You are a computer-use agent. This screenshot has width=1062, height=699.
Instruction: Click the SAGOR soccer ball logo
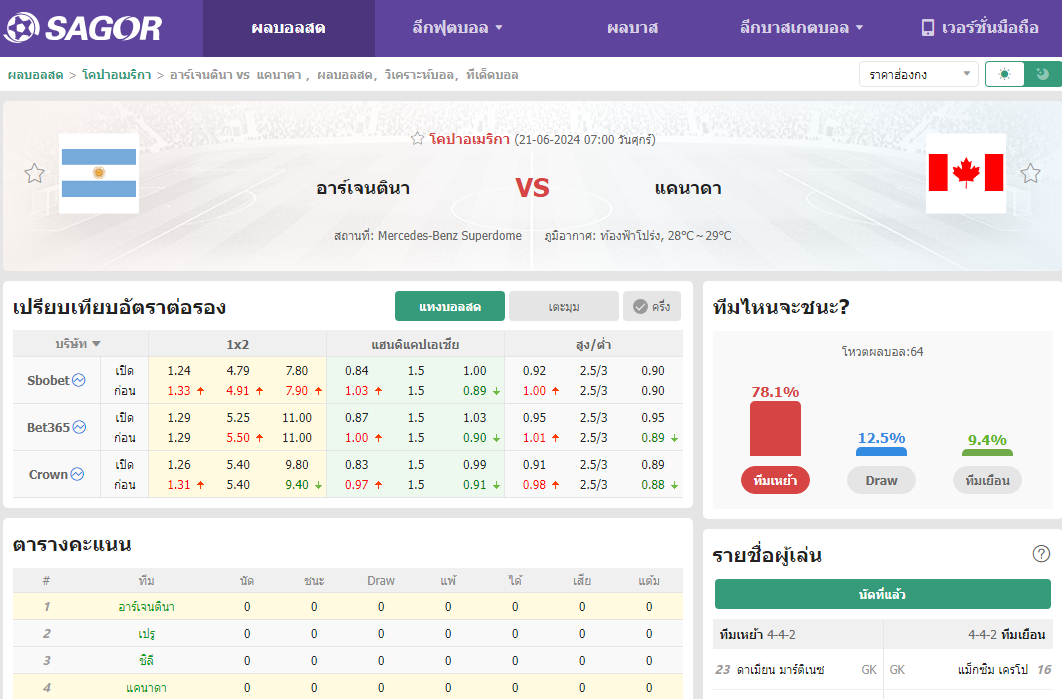pyautogui.click(x=22, y=28)
